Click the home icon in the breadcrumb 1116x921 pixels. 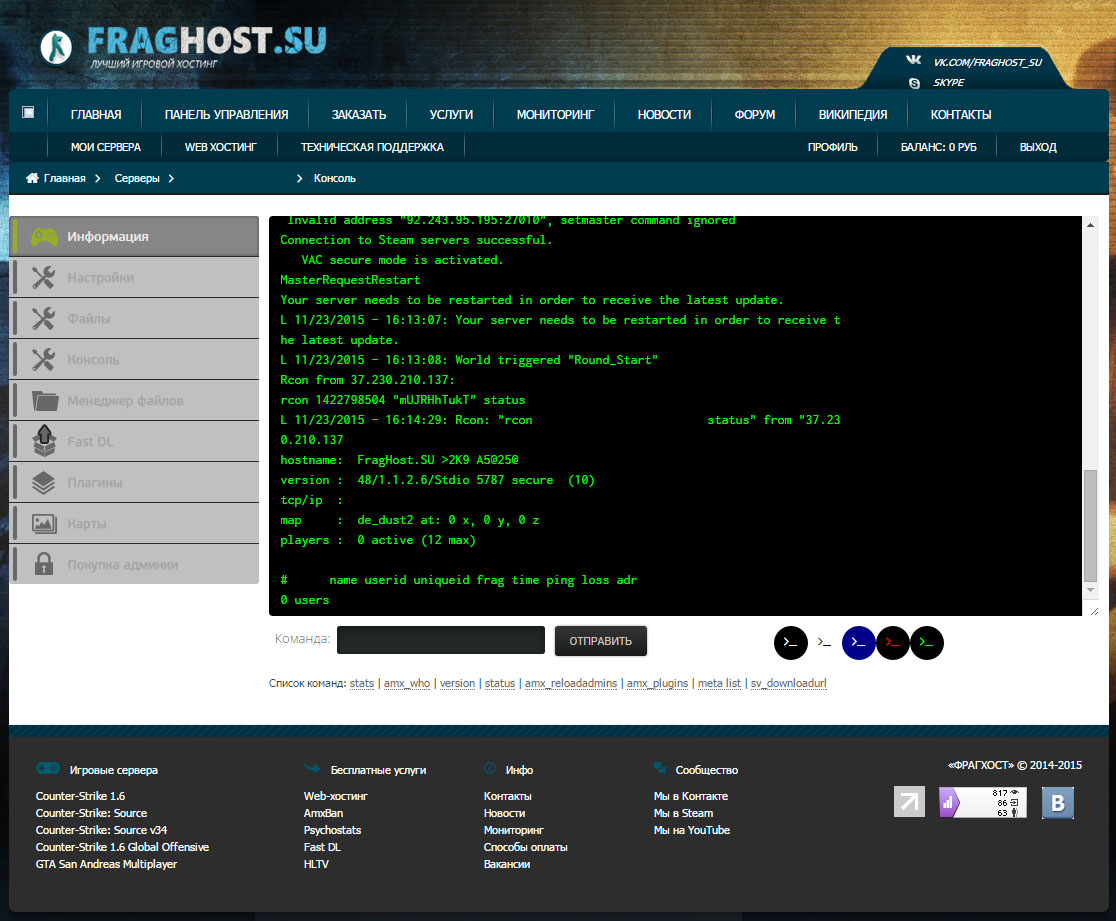point(32,178)
